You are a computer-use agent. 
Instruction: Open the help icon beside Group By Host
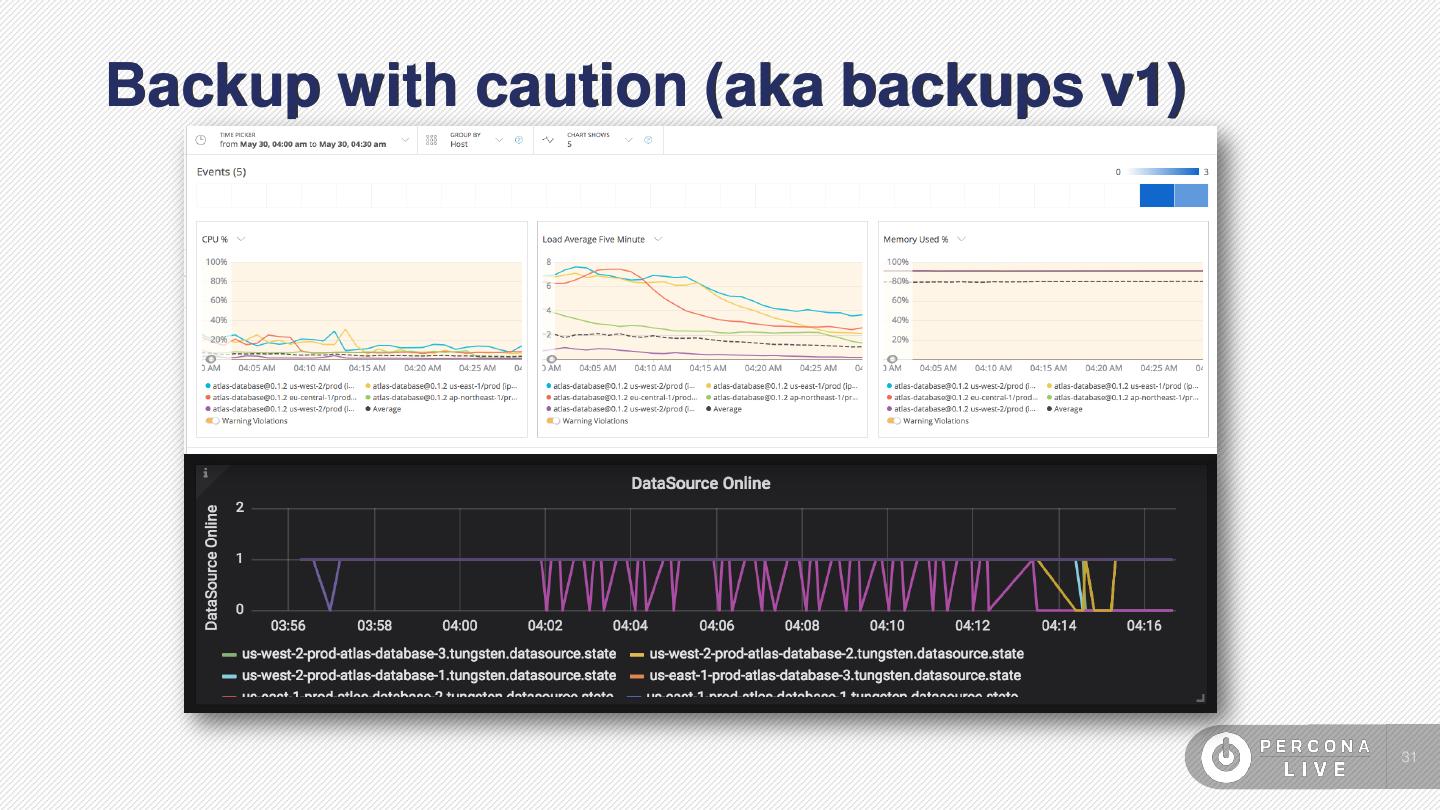[518, 140]
